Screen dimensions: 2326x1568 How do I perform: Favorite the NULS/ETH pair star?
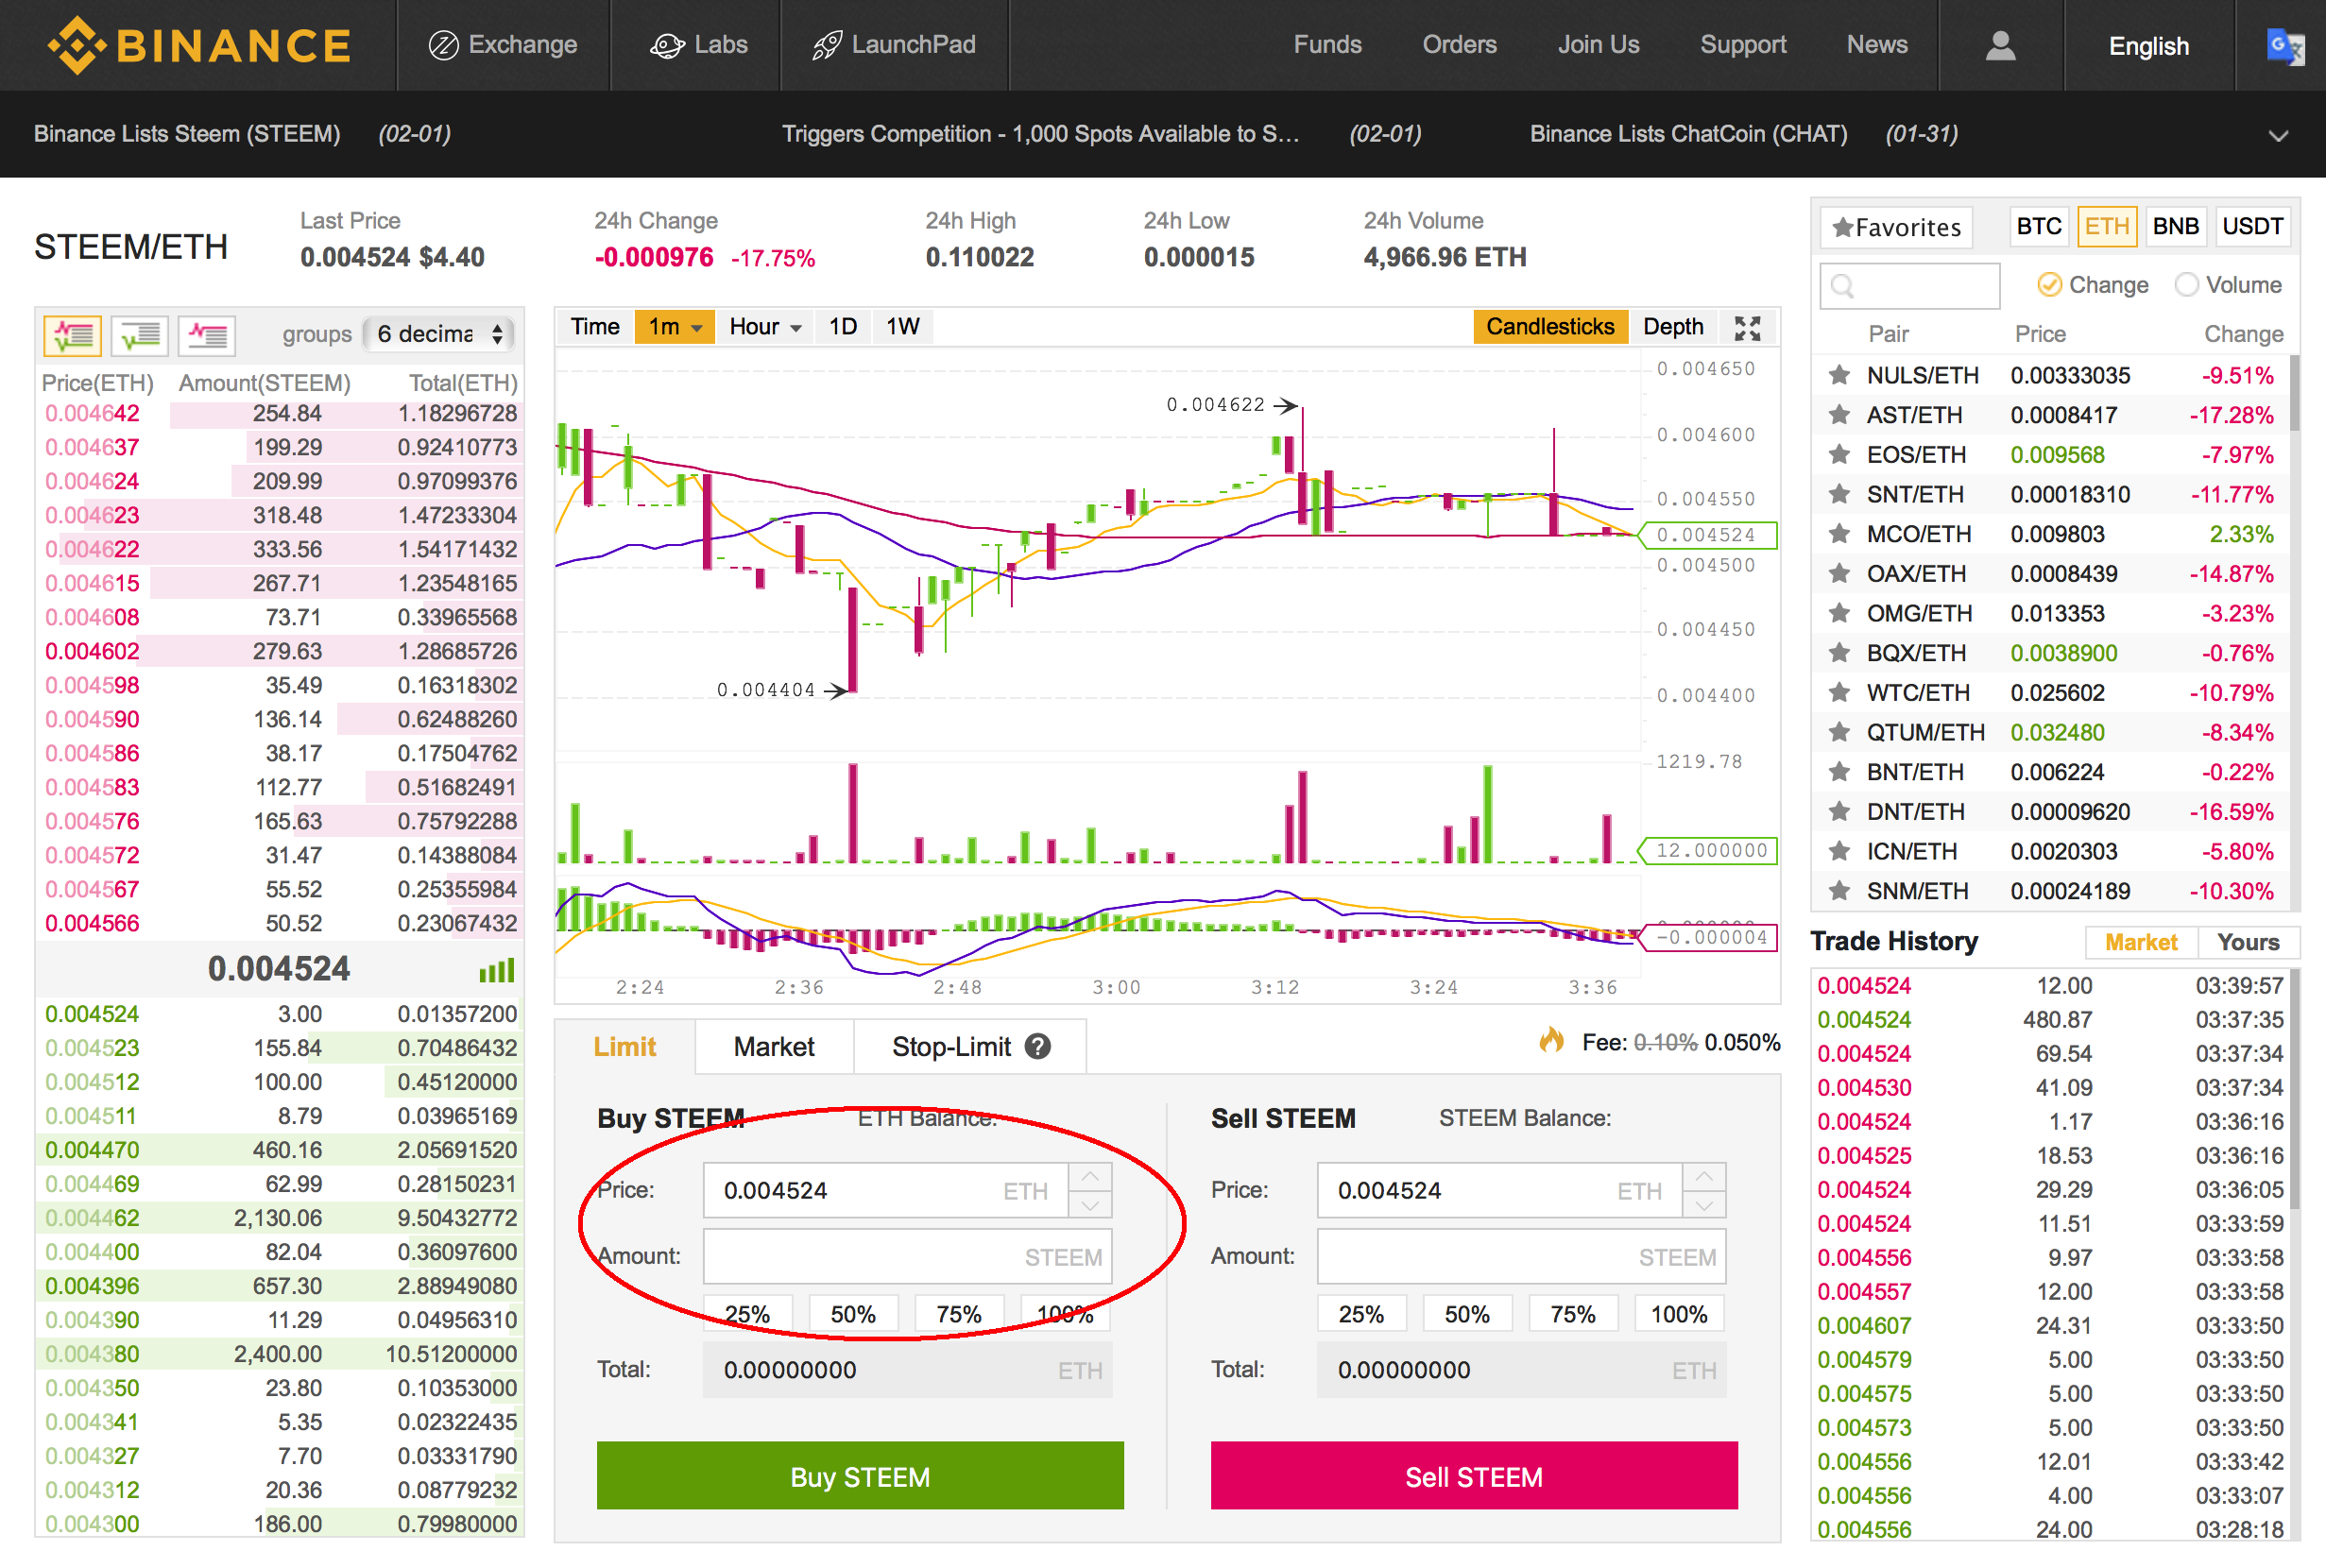tap(1839, 376)
